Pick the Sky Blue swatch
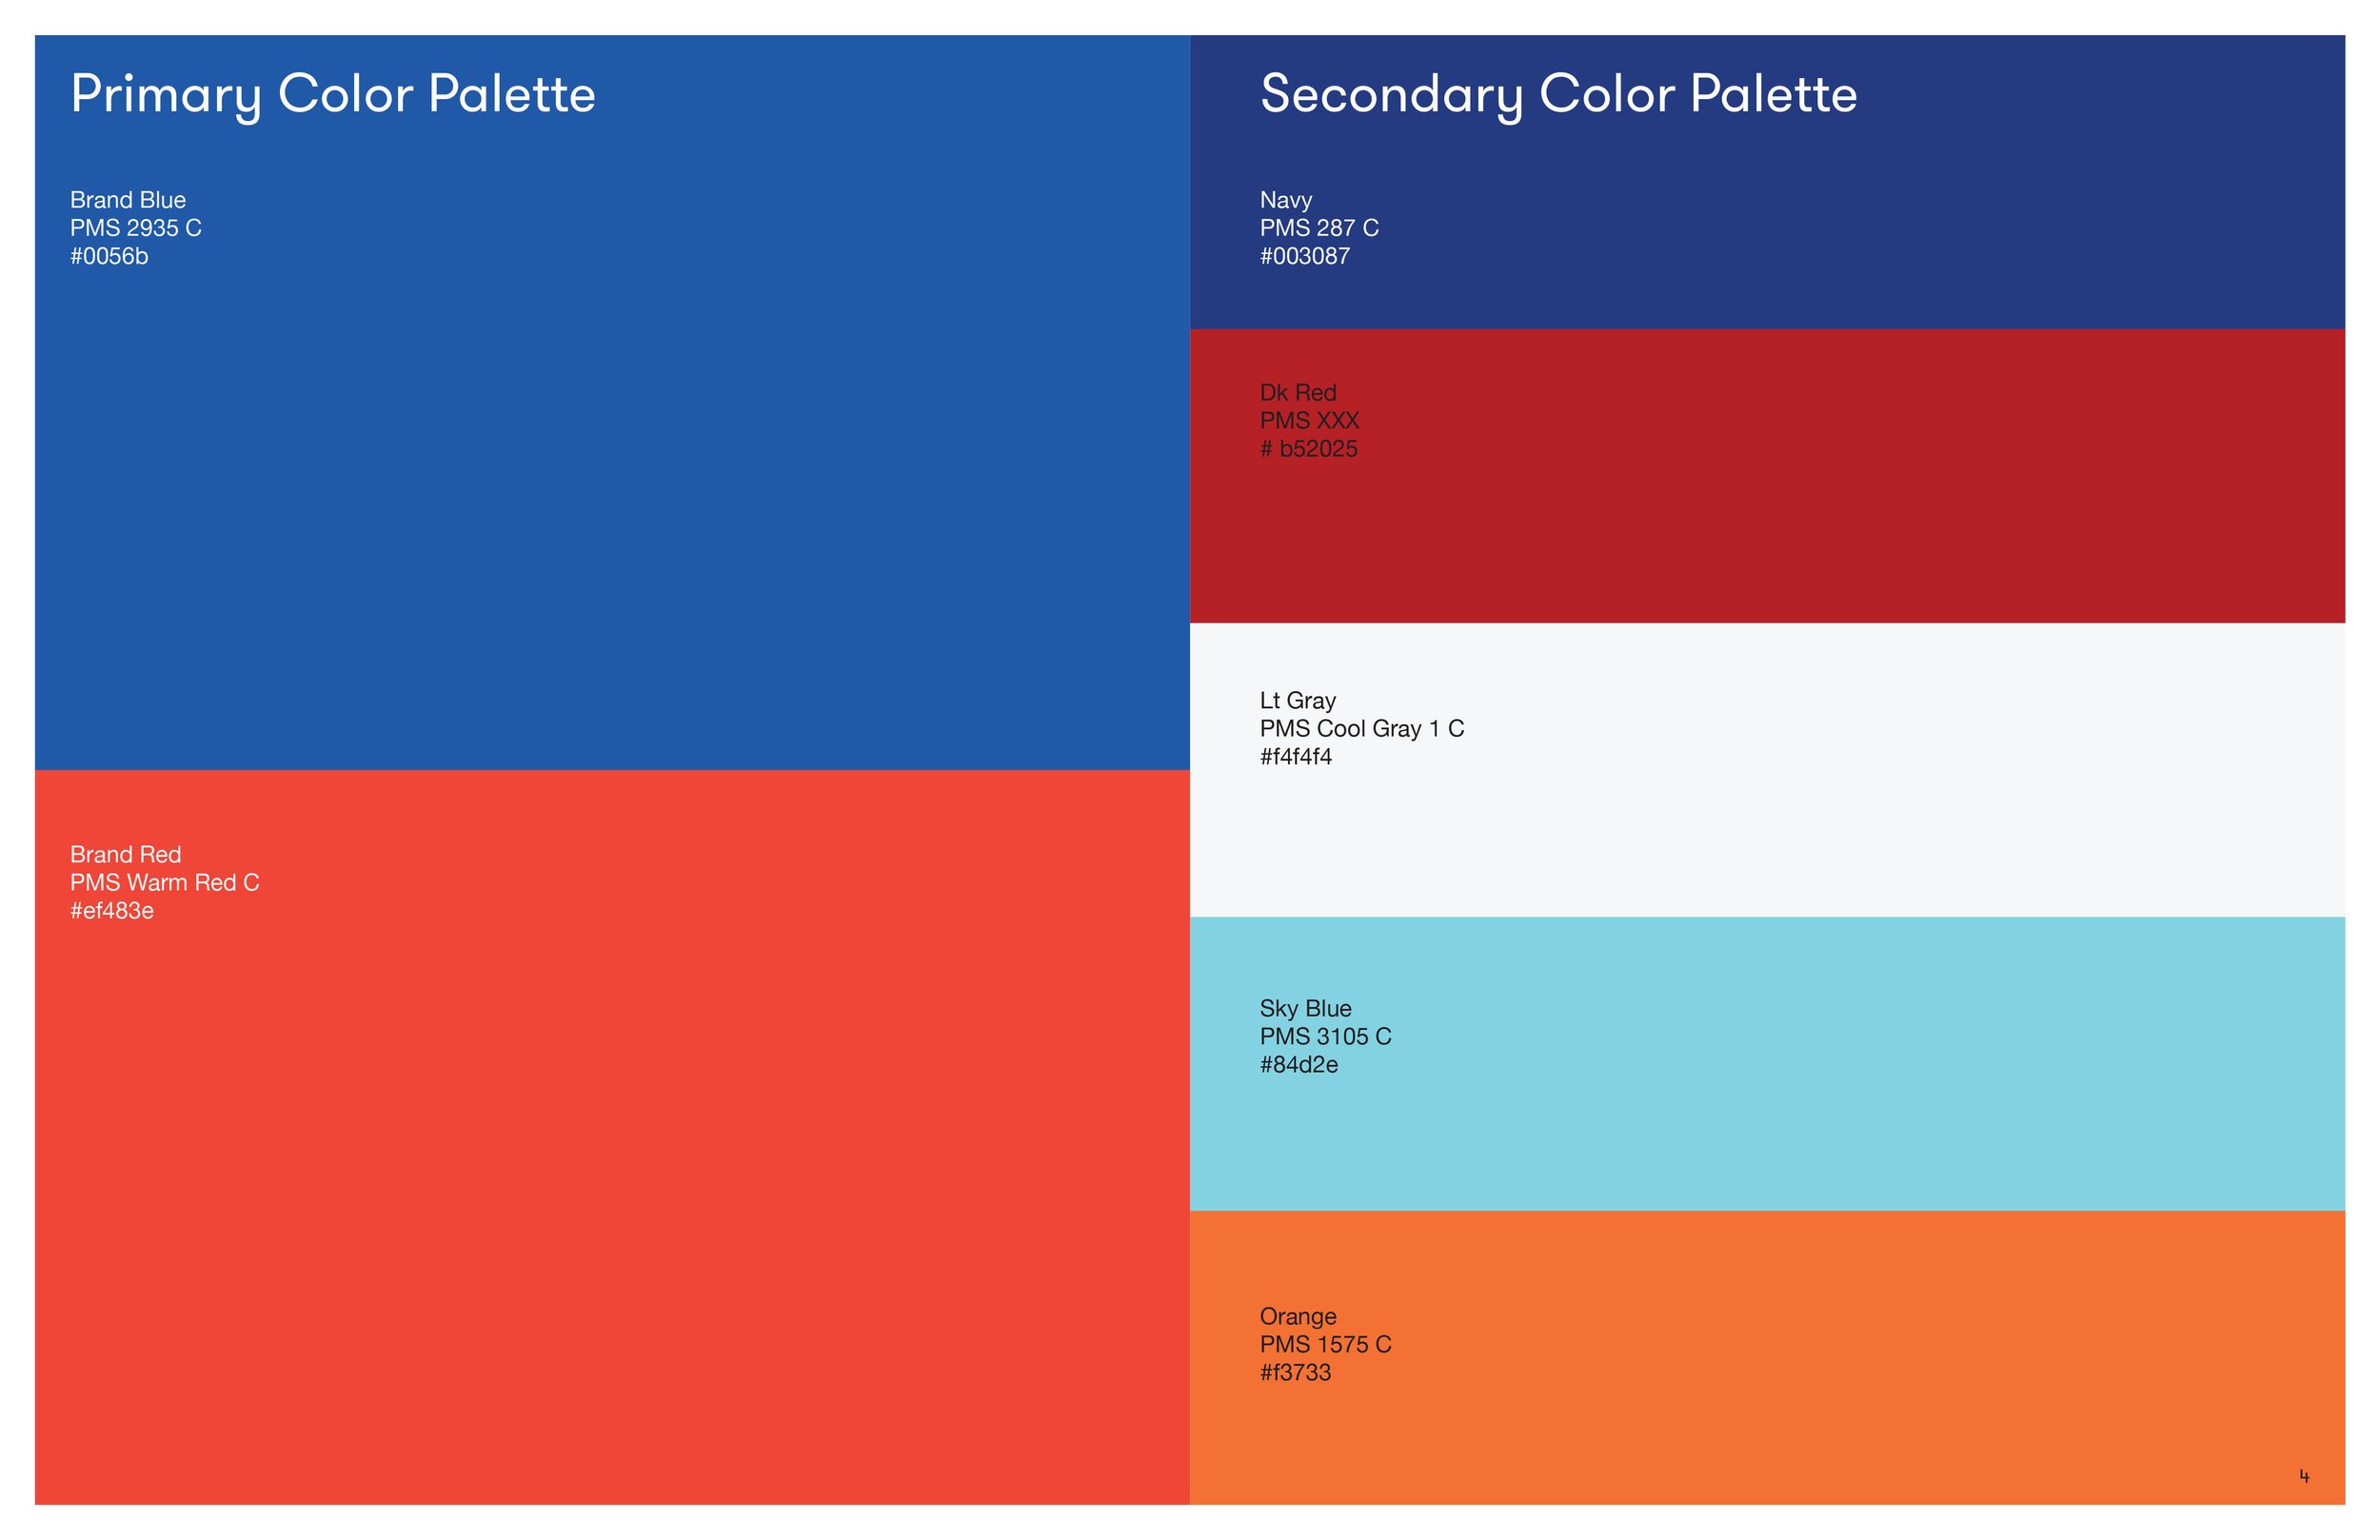Viewport: 2380px width, 1540px height. (x=1767, y=1064)
